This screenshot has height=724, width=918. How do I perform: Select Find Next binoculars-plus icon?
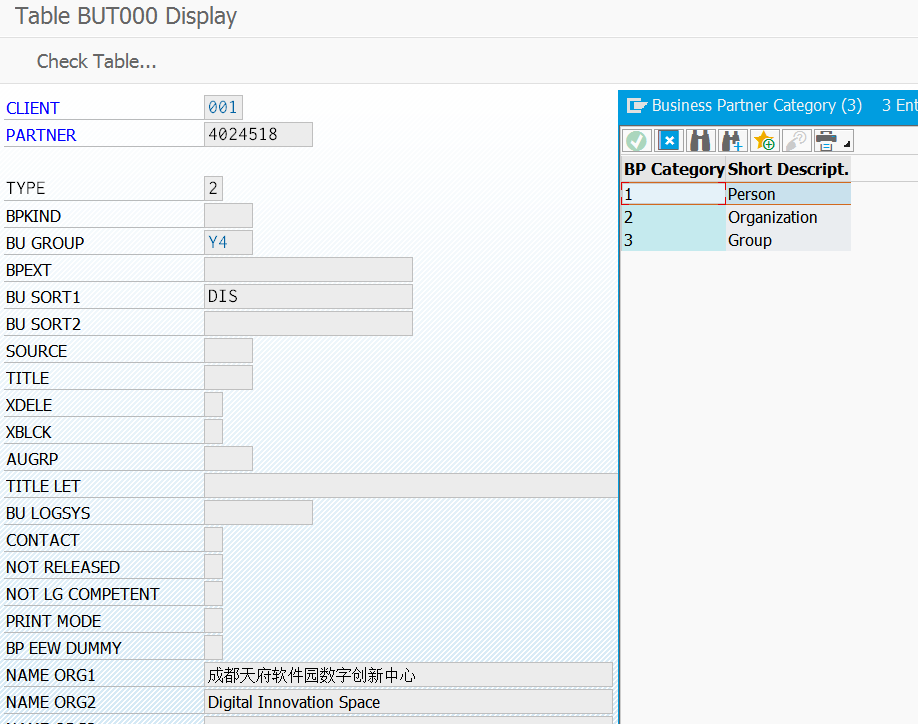tap(732, 141)
